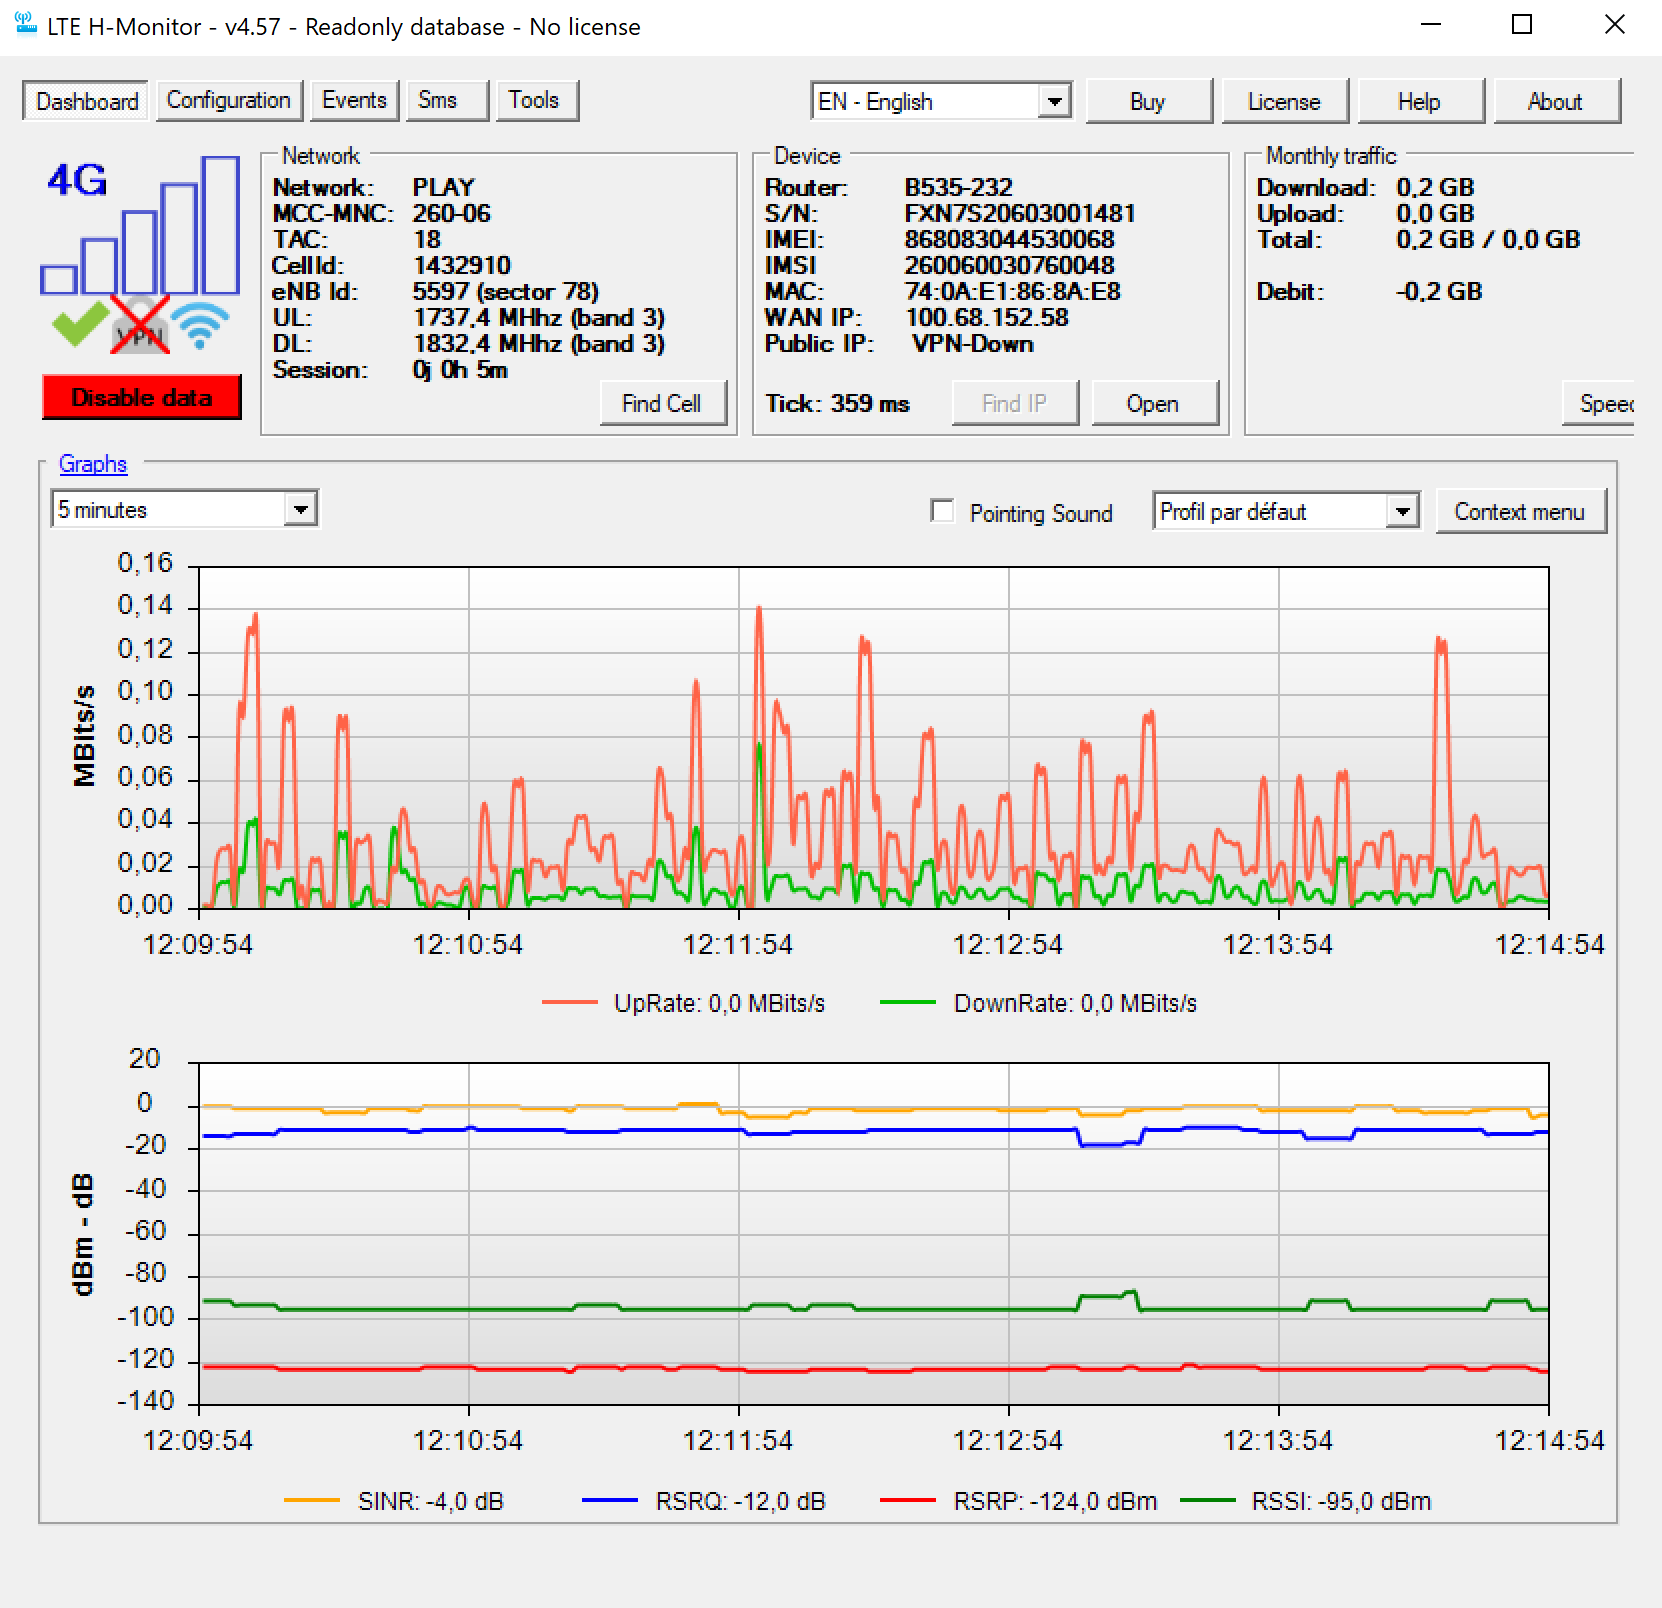Go to the Sms tab
Screen dimensions: 1662x1608
pos(447,100)
